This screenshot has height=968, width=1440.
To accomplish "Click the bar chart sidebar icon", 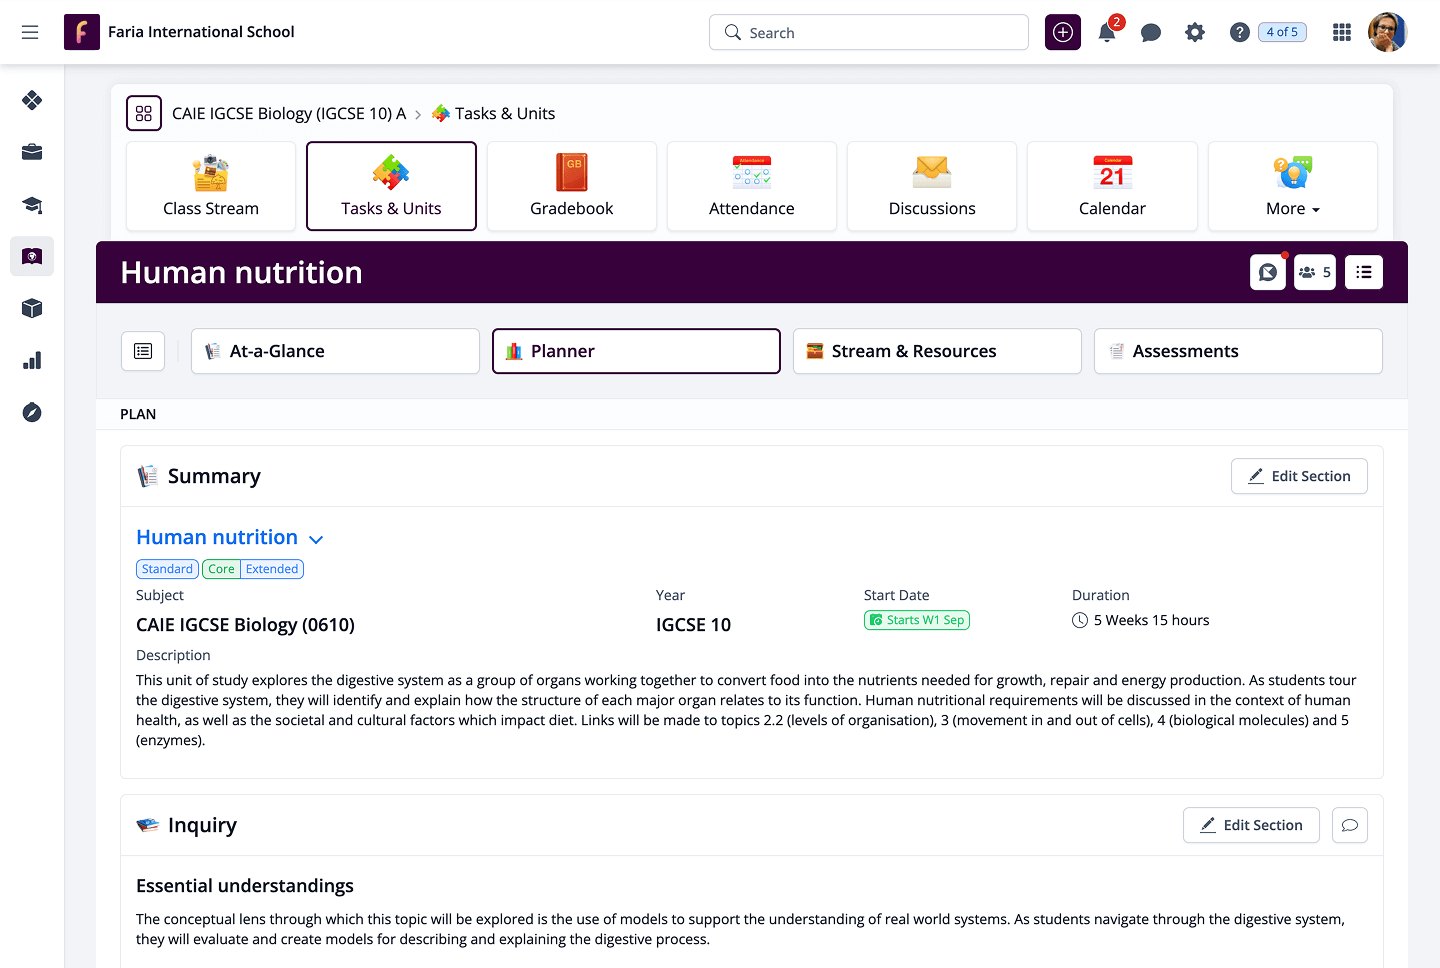I will tap(32, 360).
